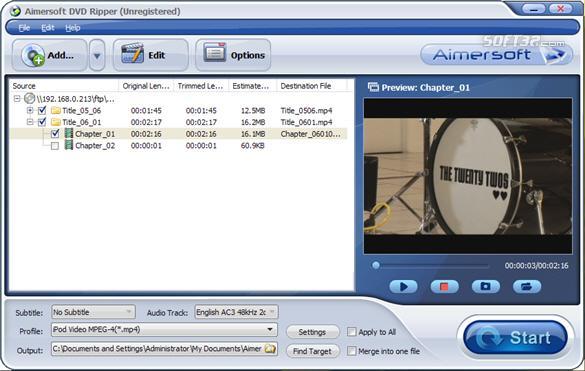Click the 60.9KB size value

(253, 146)
